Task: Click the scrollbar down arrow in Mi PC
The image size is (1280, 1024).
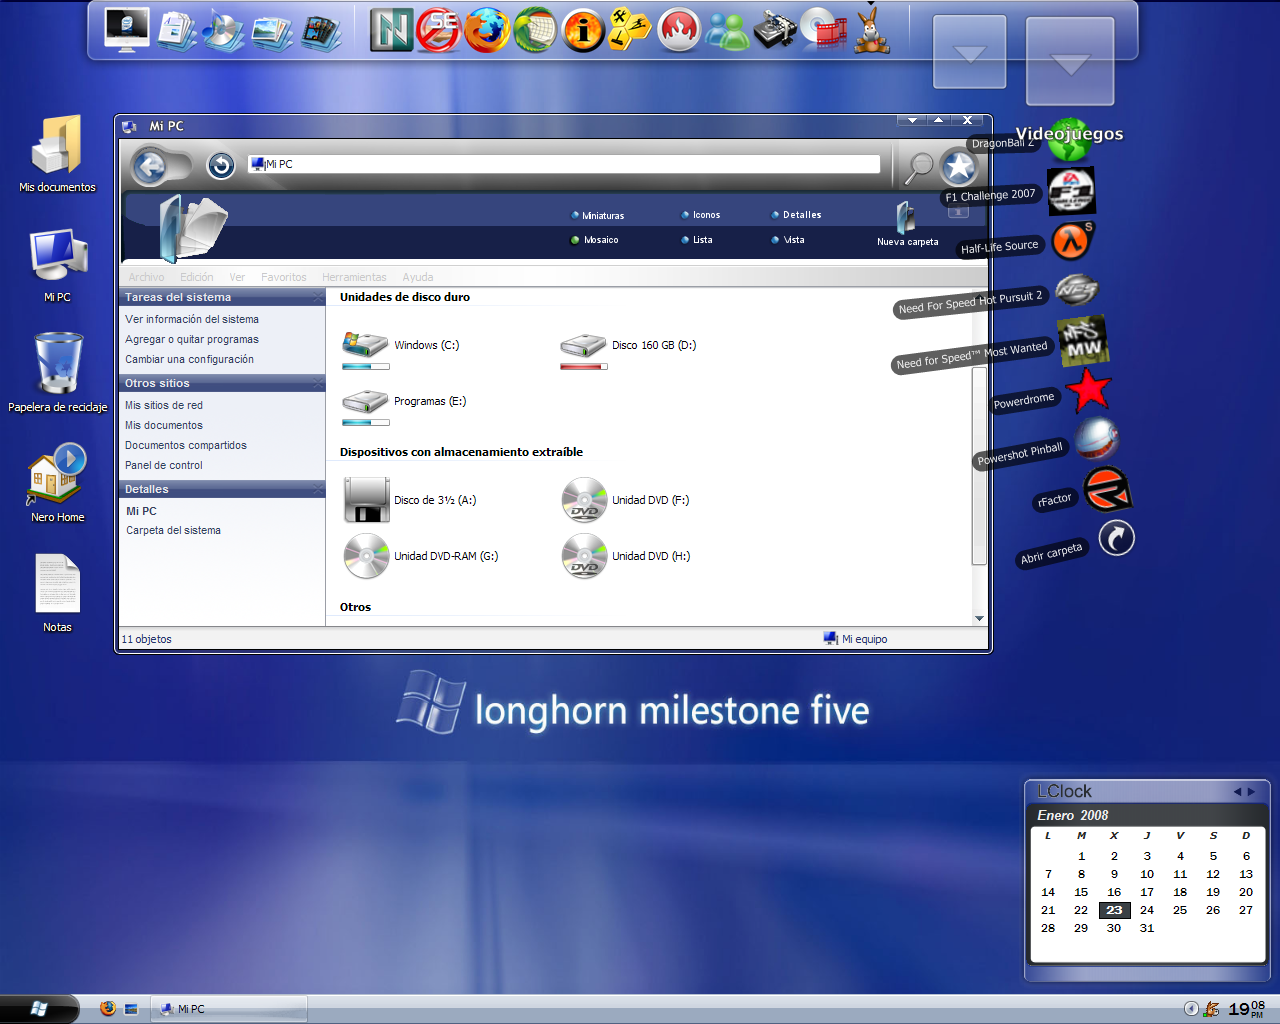Action: click(x=979, y=619)
